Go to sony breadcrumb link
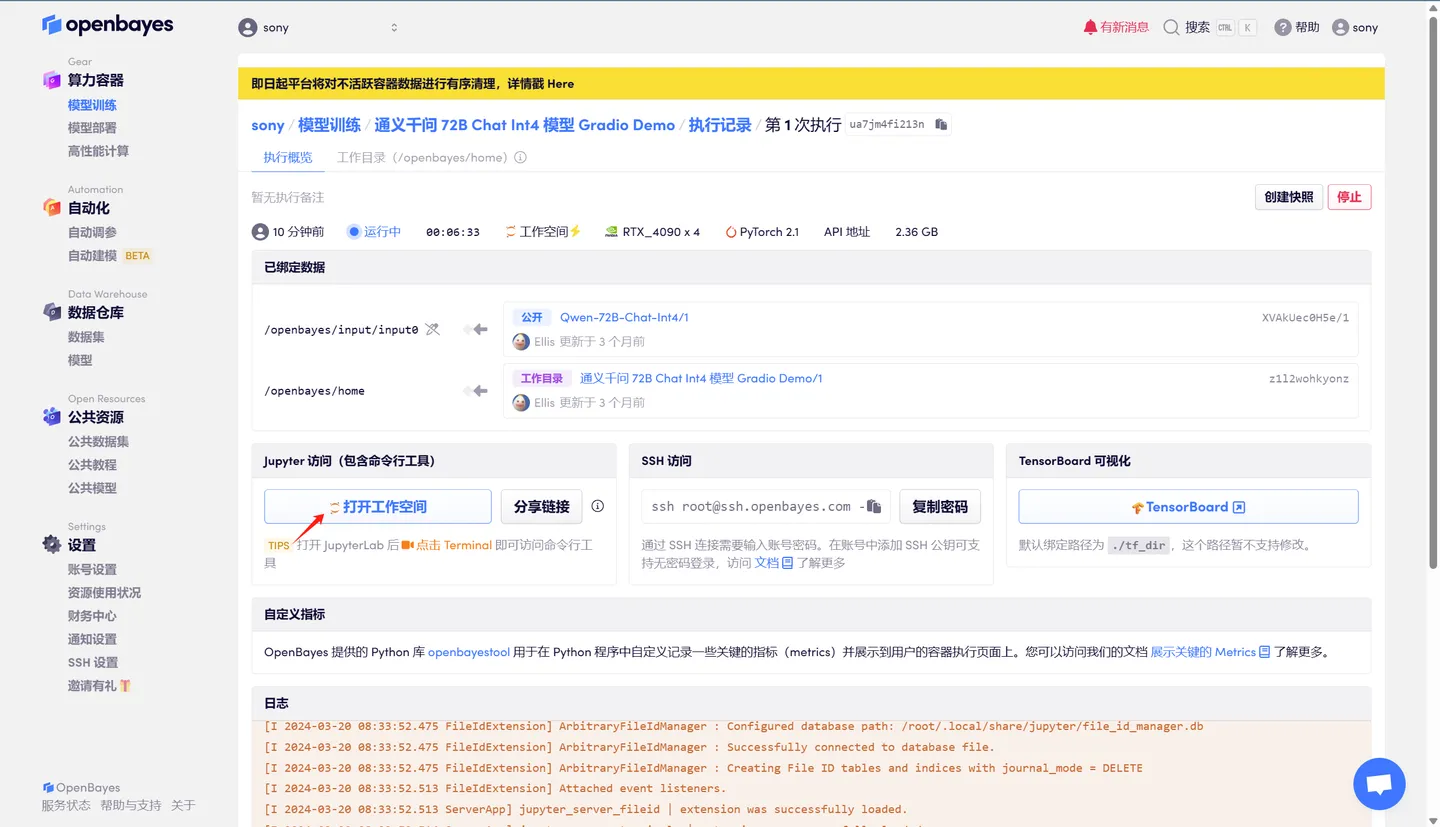 tap(268, 125)
